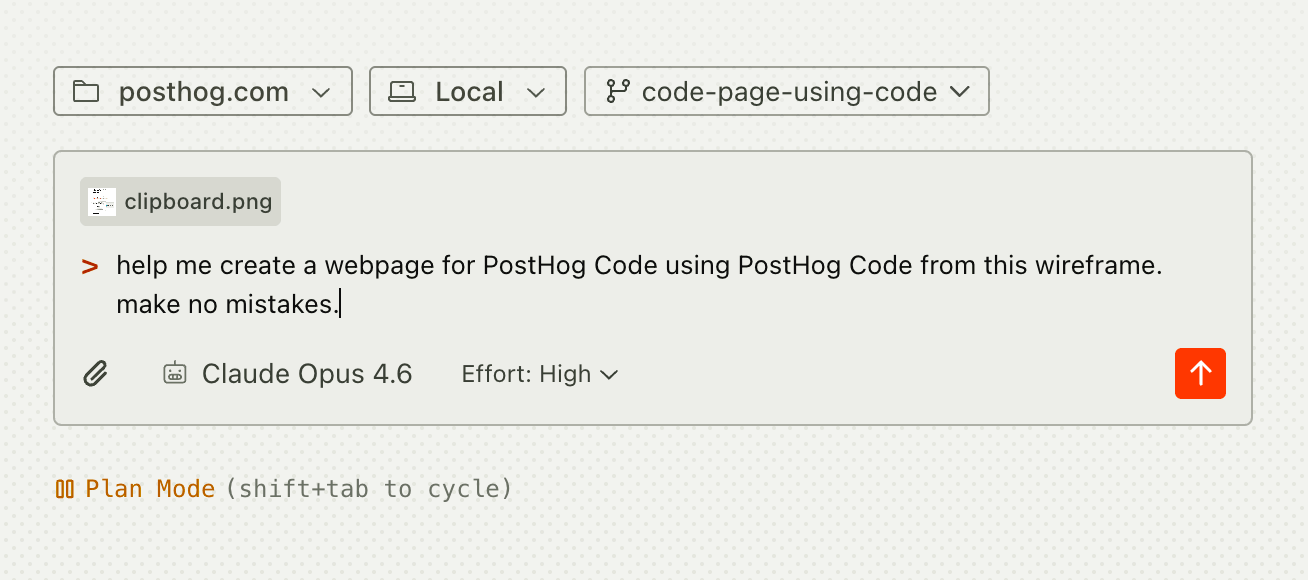Open the Local environment dropdown

[x=468, y=92]
